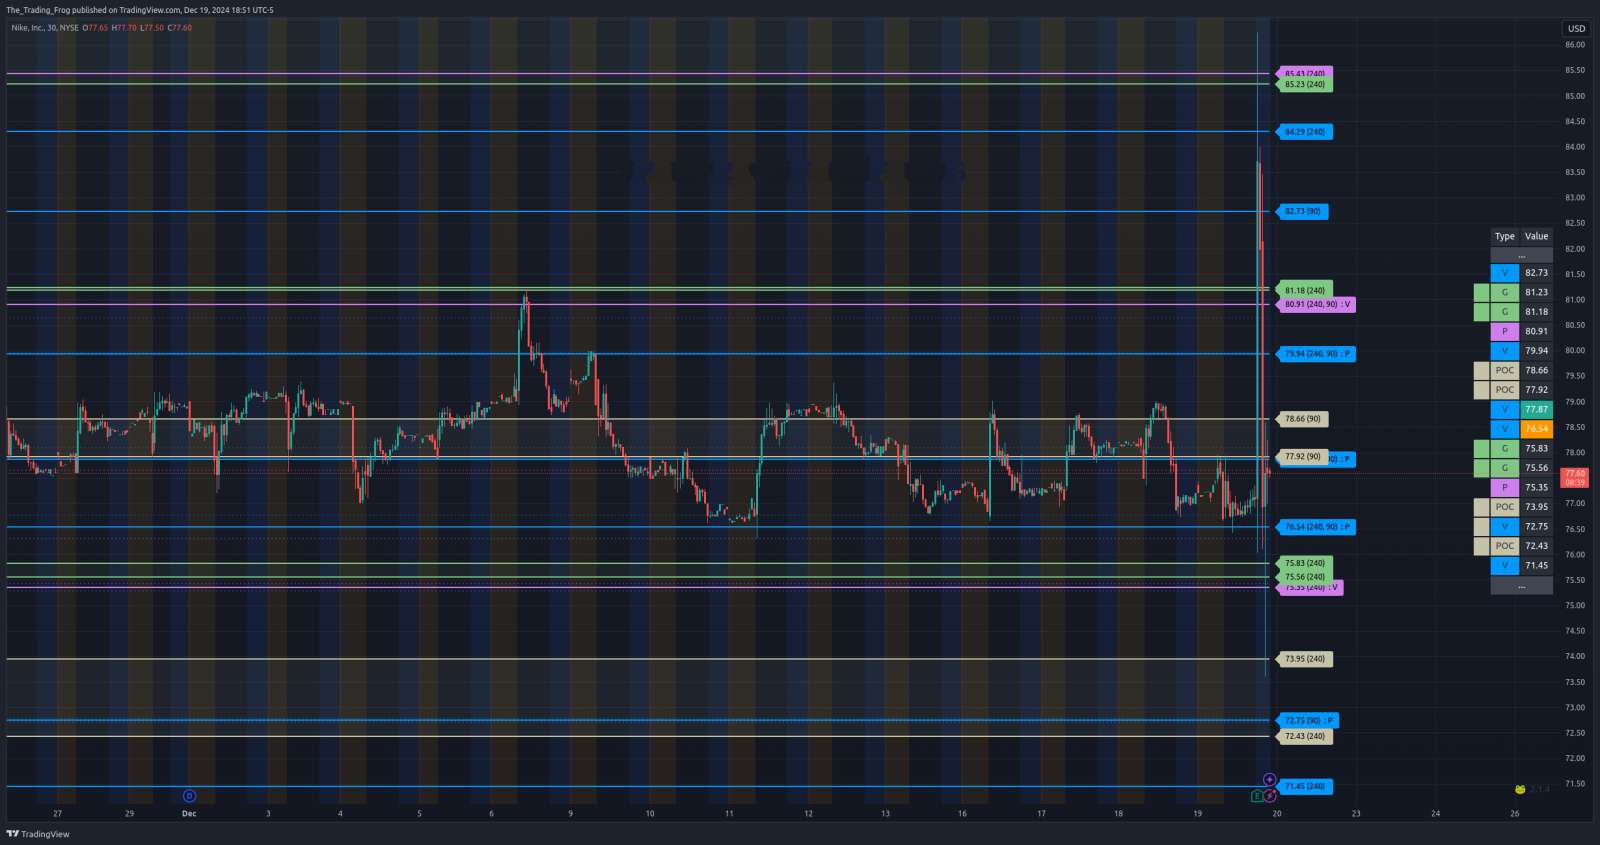
Task: Click the 86.00 tick on the price scale
Action: point(1575,45)
